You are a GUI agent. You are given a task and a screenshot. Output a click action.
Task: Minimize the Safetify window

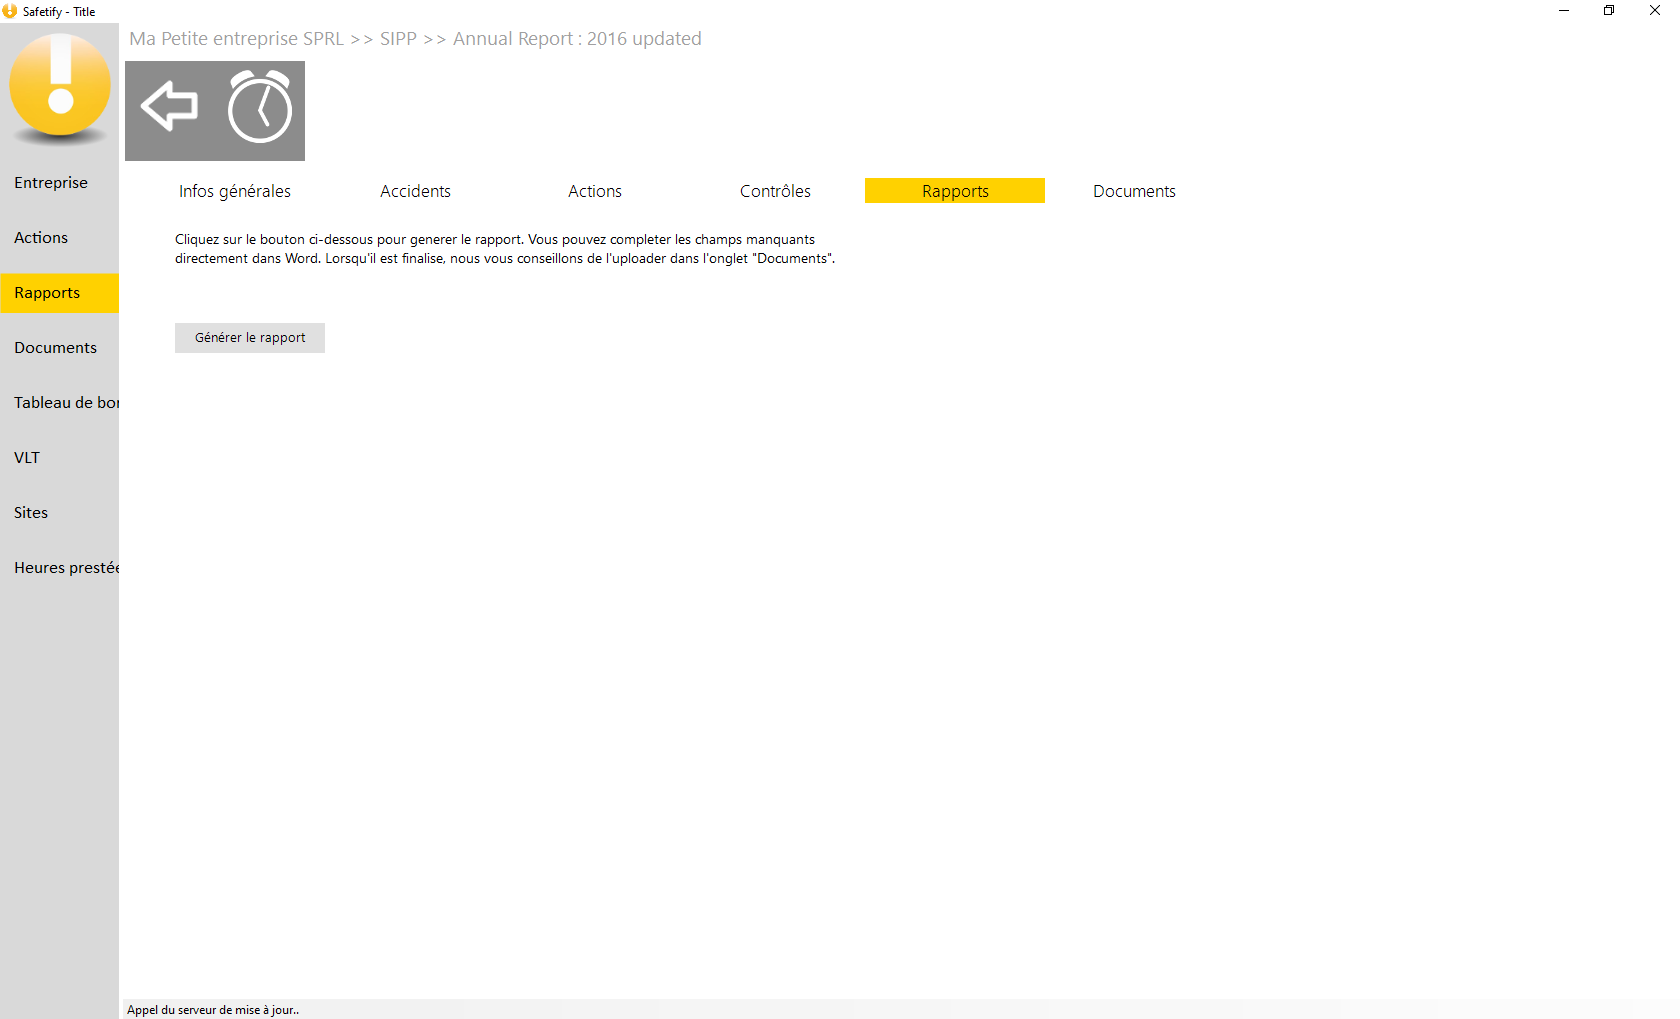(x=1564, y=11)
